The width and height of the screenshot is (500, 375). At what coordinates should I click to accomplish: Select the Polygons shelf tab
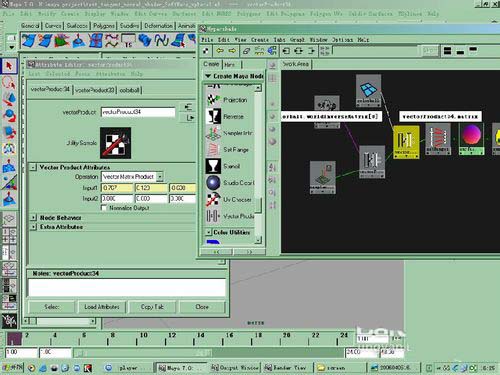(104, 26)
